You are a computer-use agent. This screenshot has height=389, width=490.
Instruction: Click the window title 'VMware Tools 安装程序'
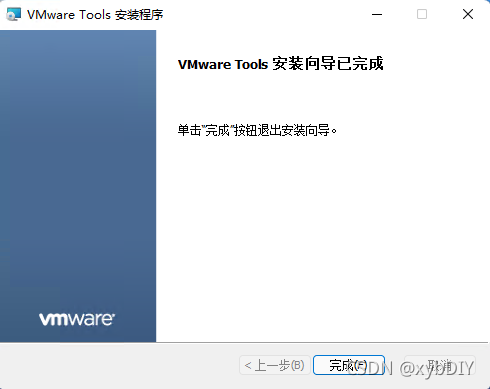[x=95, y=15]
